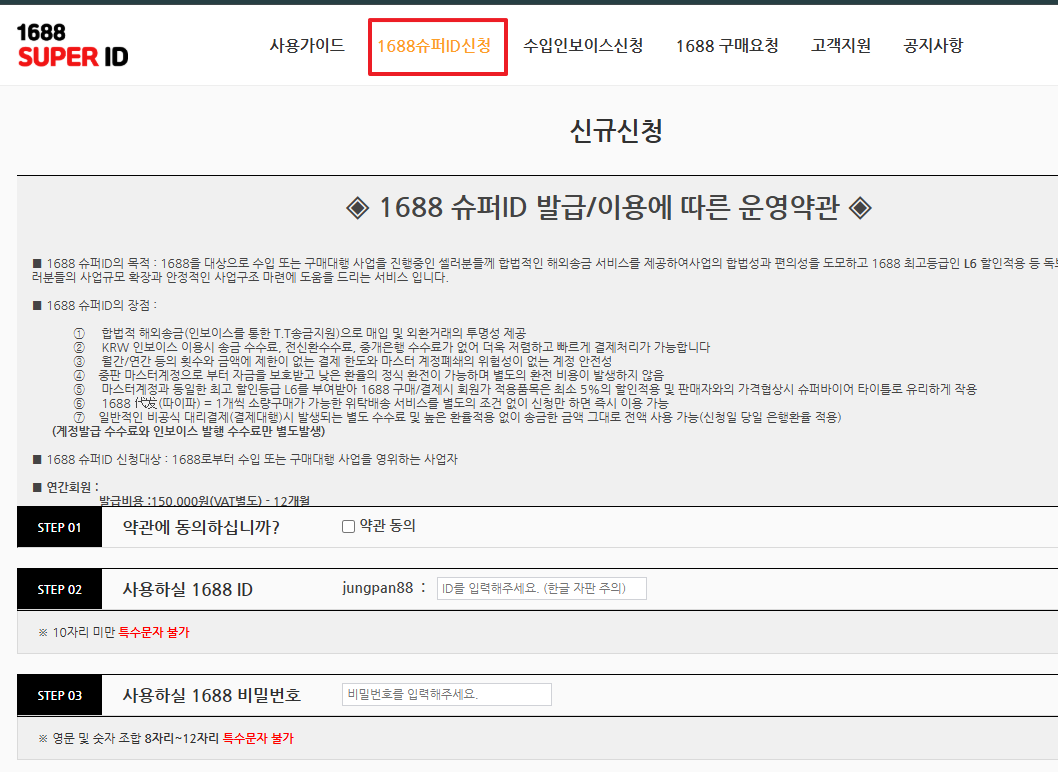This screenshot has width=1058, height=772.
Task: Click the '1688 슈퍼ID의 장점' heading
Action: [94, 306]
